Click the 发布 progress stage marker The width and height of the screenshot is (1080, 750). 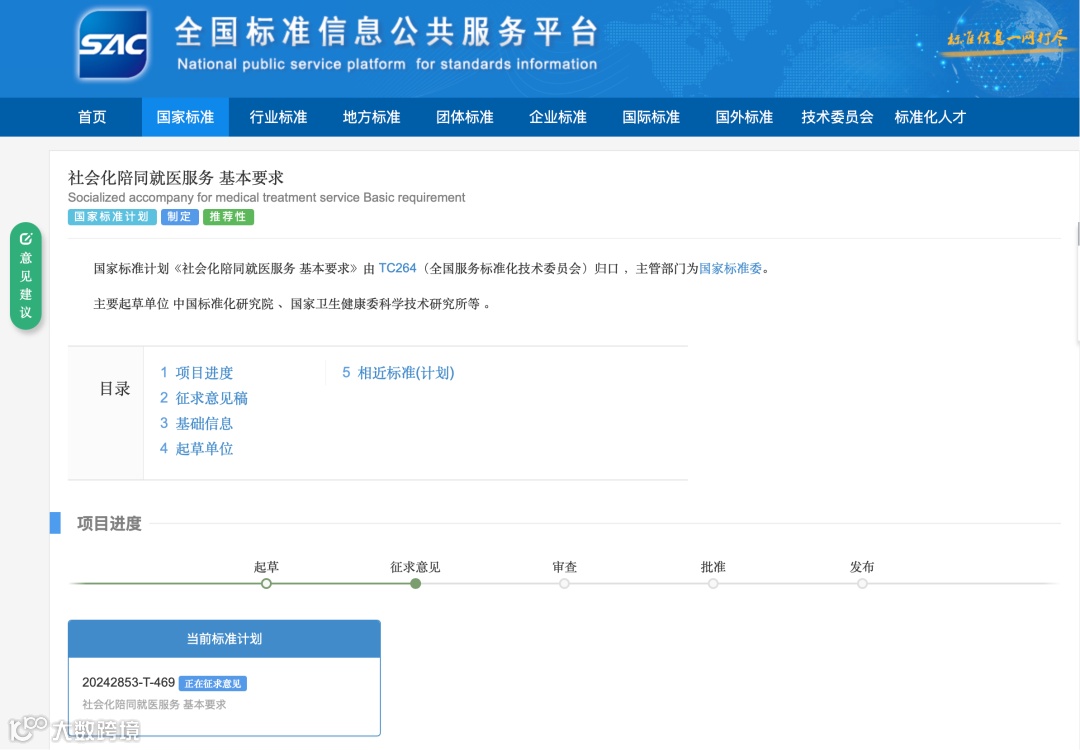862,583
